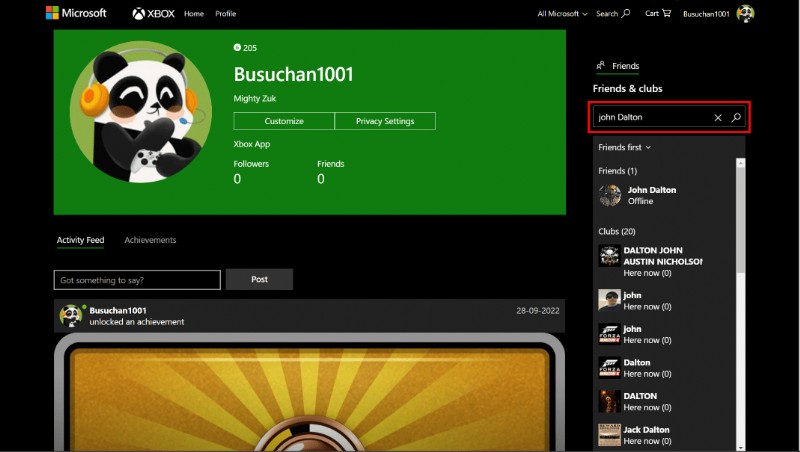Screen dimensions: 800x452
Task: Click the Busuchan1001 account name in header
Action: pyautogui.click(x=706, y=14)
